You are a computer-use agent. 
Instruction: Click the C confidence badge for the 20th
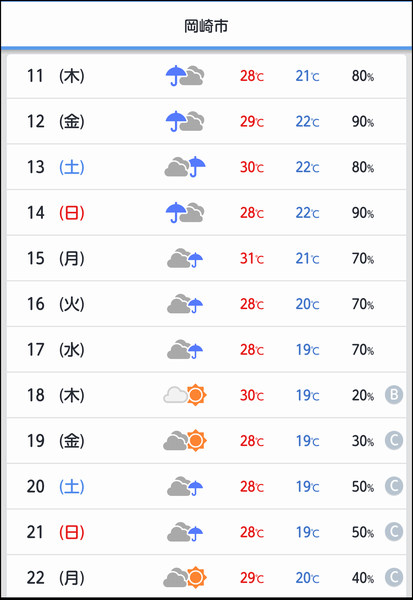tap(394, 486)
